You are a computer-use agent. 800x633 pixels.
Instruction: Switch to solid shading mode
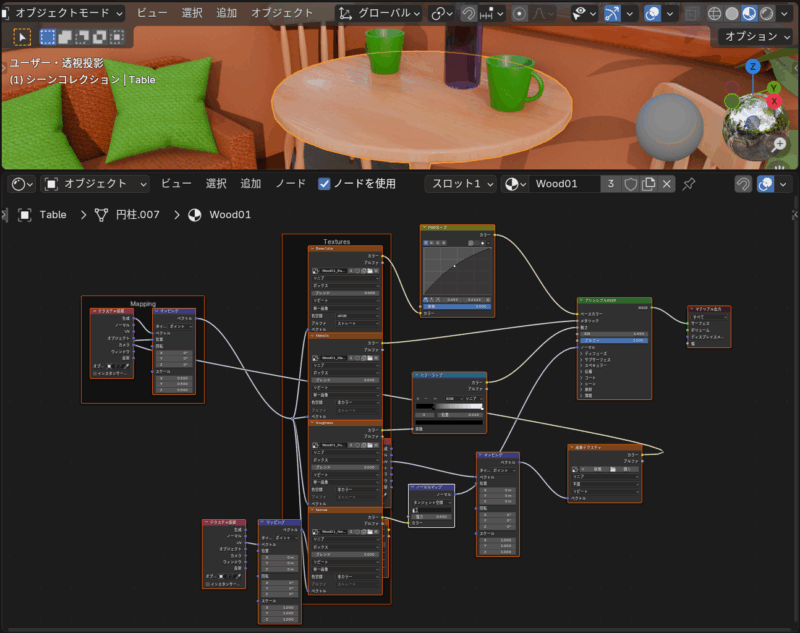click(732, 14)
